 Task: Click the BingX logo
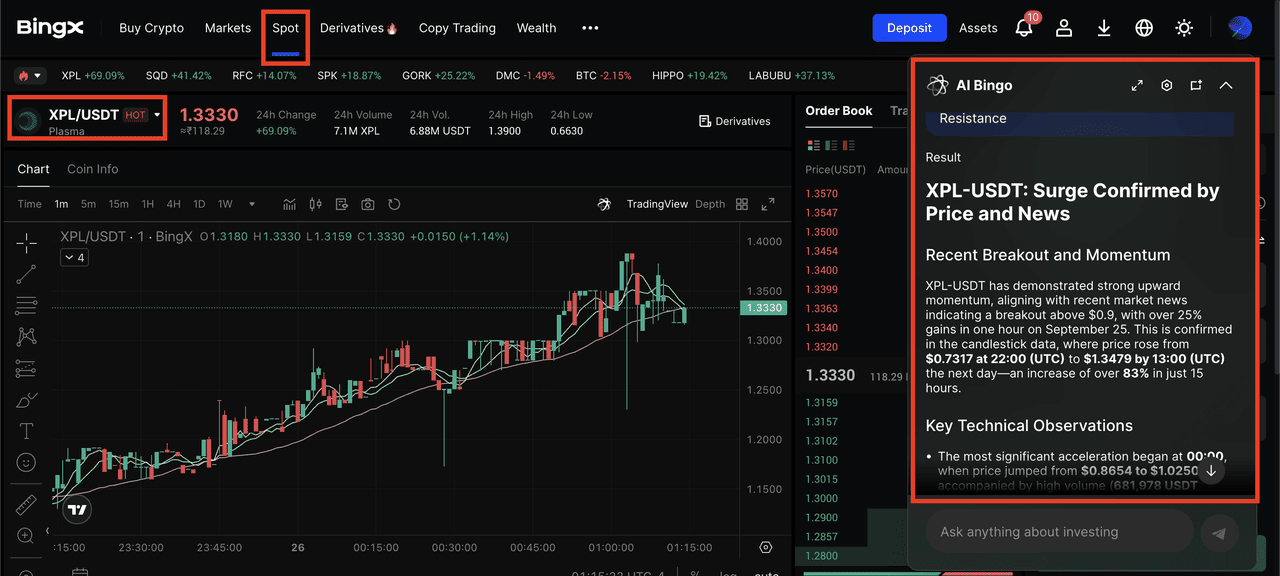50,28
